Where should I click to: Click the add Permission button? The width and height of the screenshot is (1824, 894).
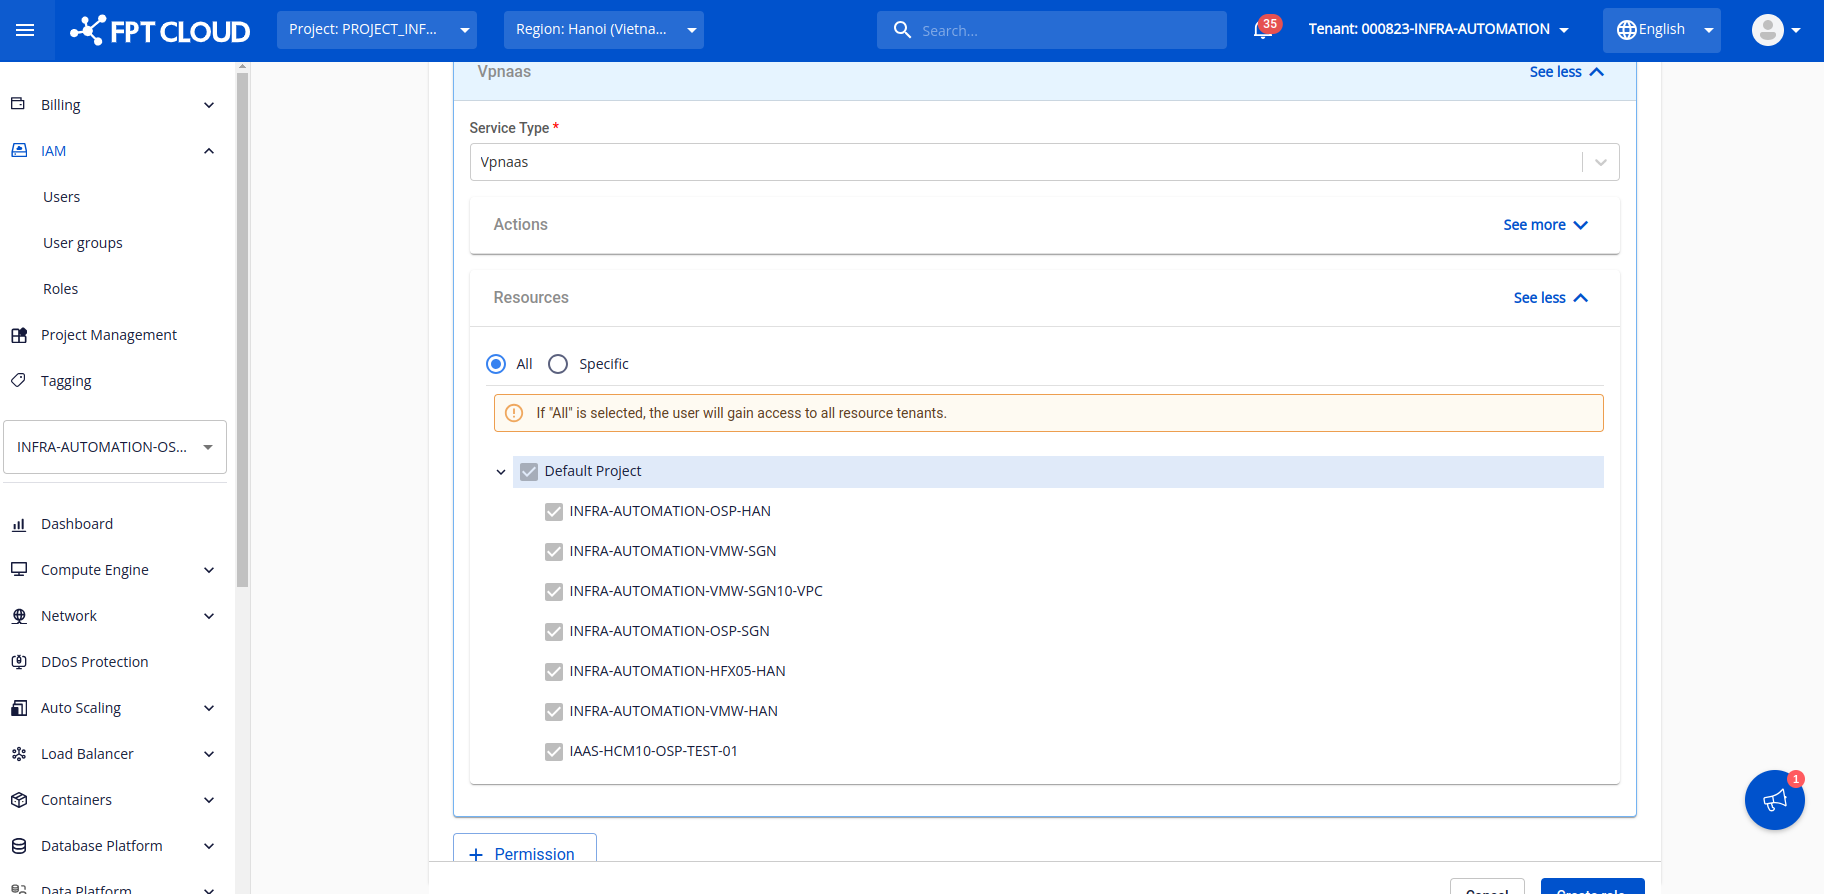(x=524, y=853)
